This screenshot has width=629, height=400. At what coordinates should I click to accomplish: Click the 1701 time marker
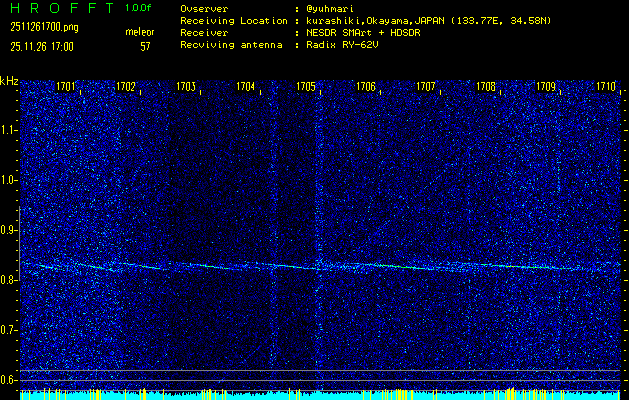click(x=66, y=87)
